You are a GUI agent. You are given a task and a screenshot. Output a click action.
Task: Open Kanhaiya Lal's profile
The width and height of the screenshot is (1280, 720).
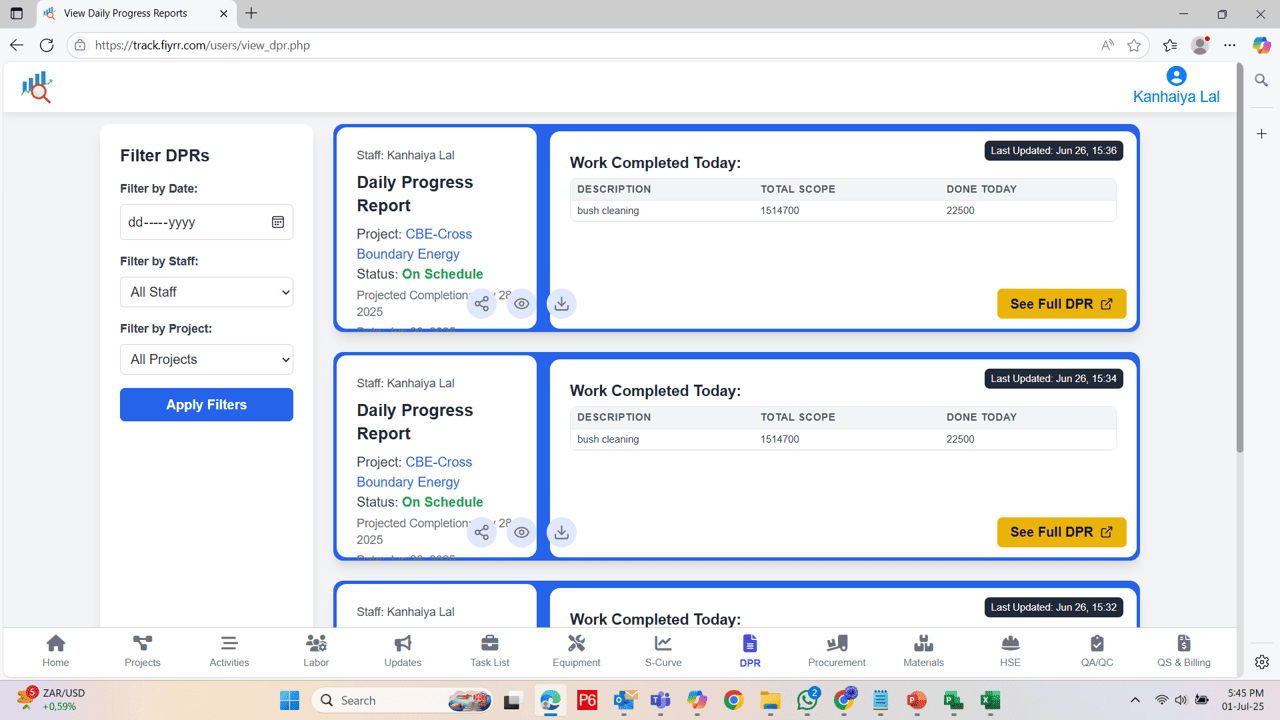click(1176, 84)
